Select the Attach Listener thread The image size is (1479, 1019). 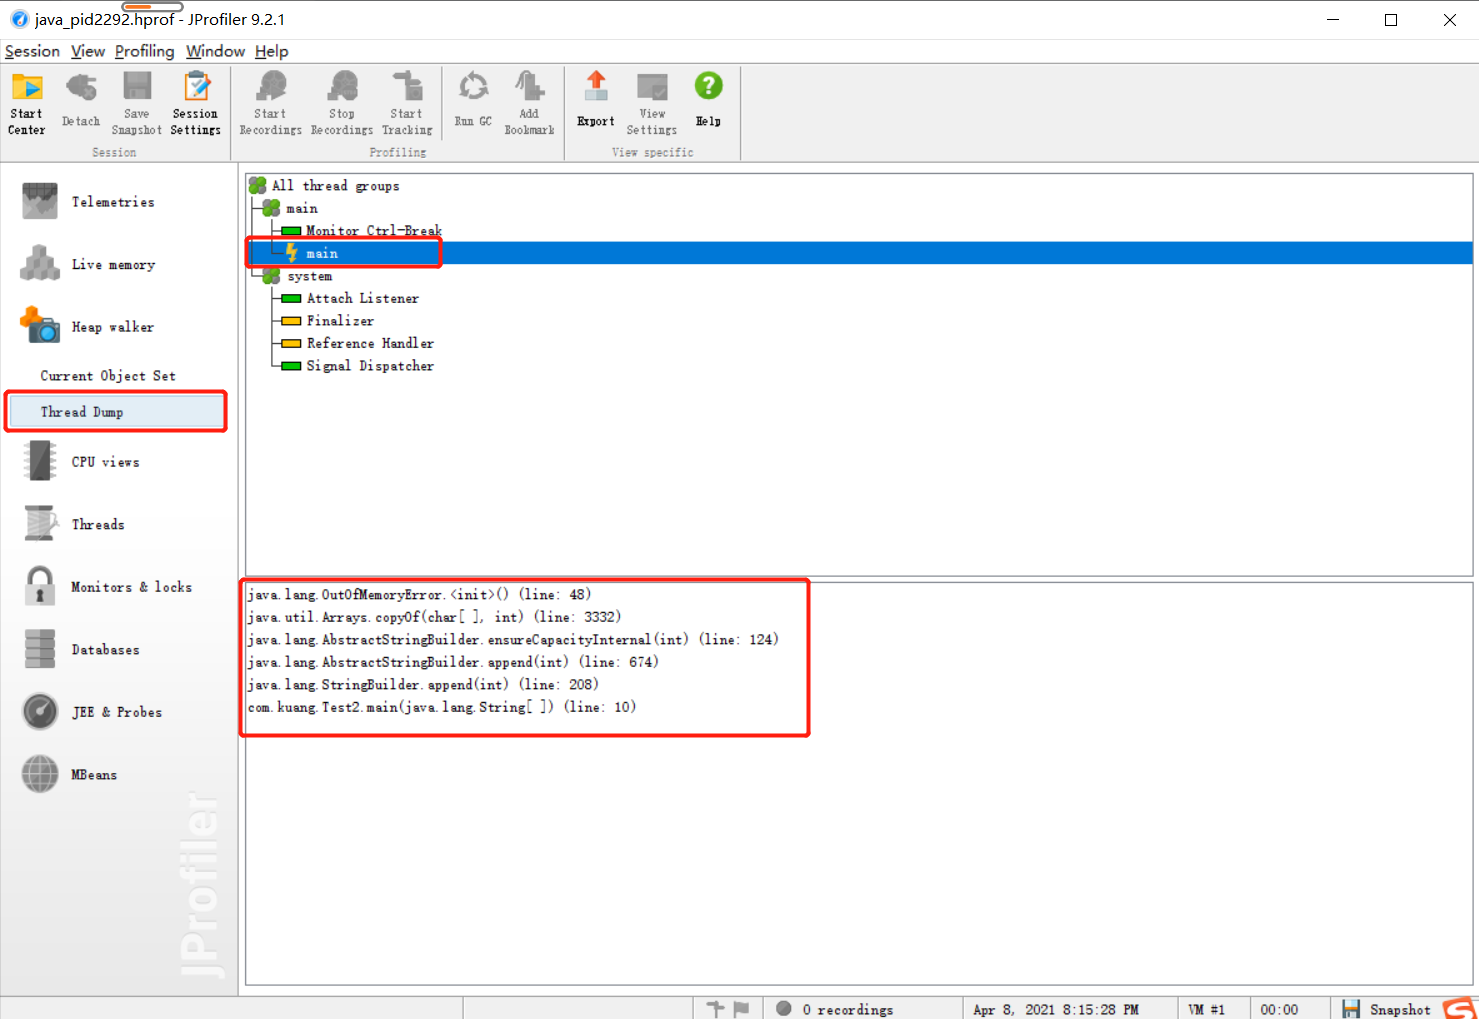tap(363, 298)
